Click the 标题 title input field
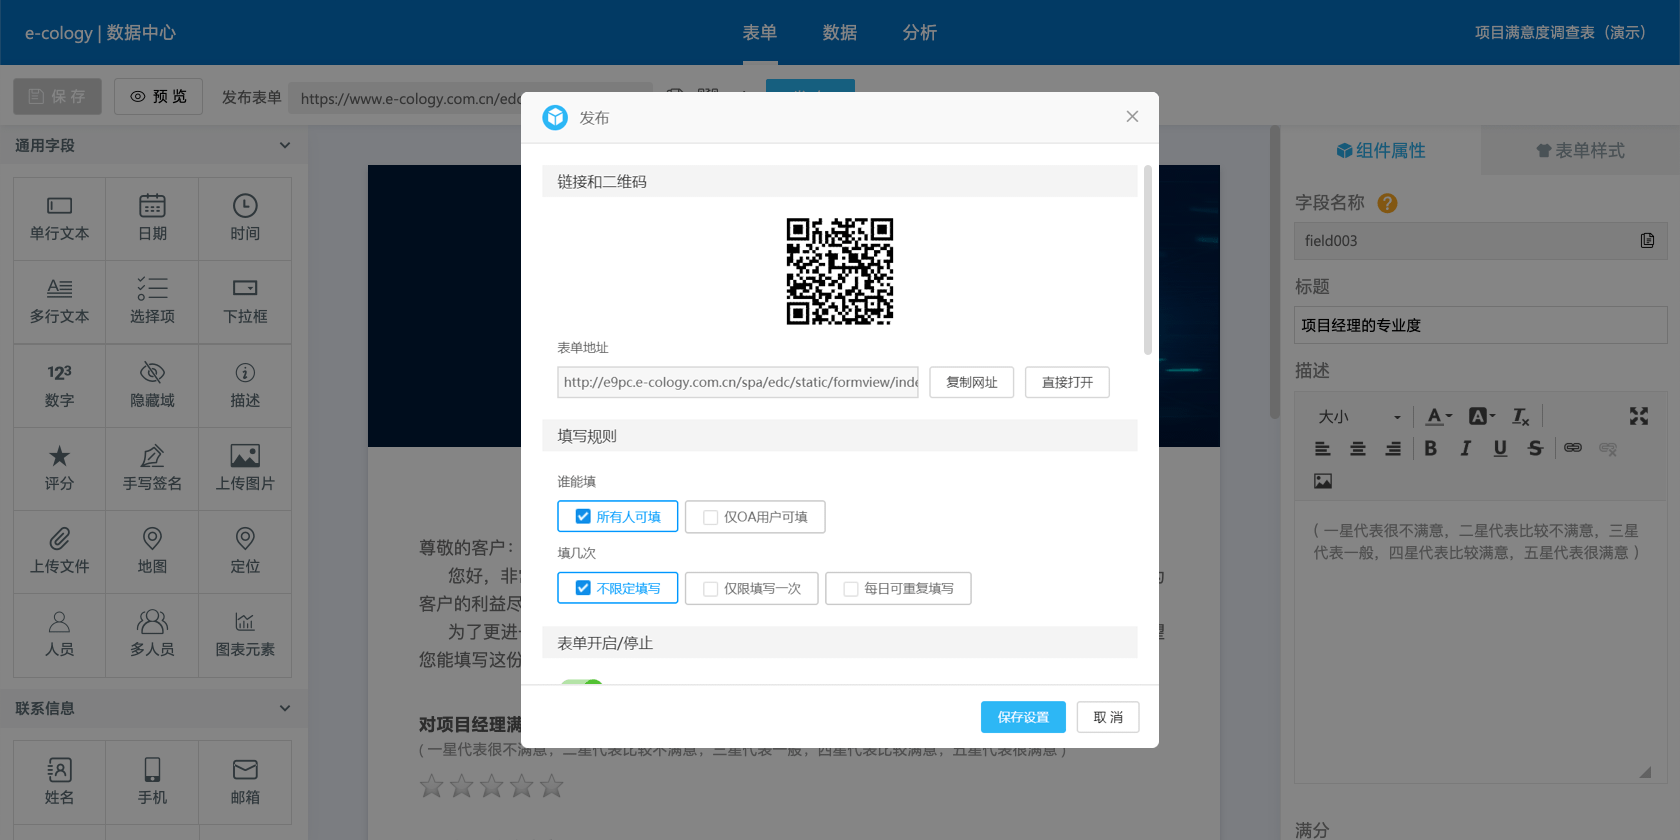 pos(1481,325)
